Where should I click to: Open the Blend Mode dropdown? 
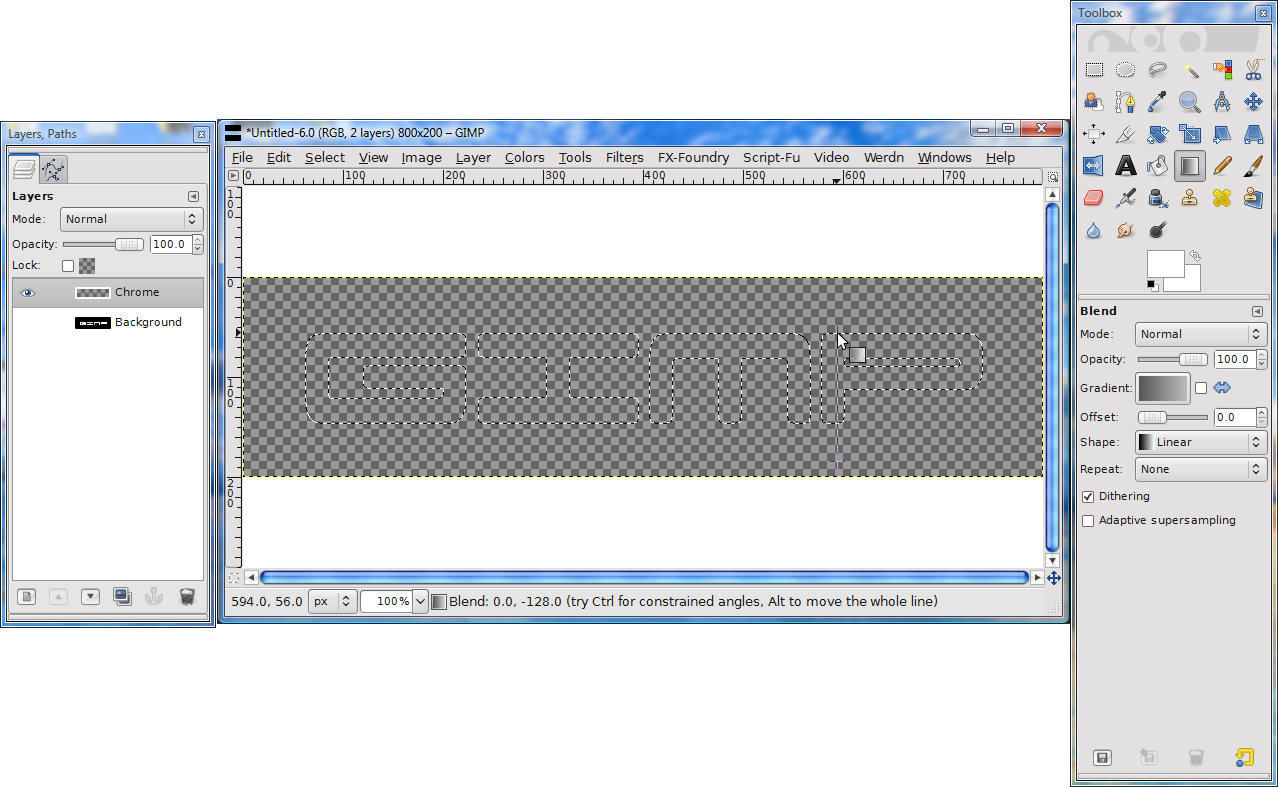[1200, 334]
